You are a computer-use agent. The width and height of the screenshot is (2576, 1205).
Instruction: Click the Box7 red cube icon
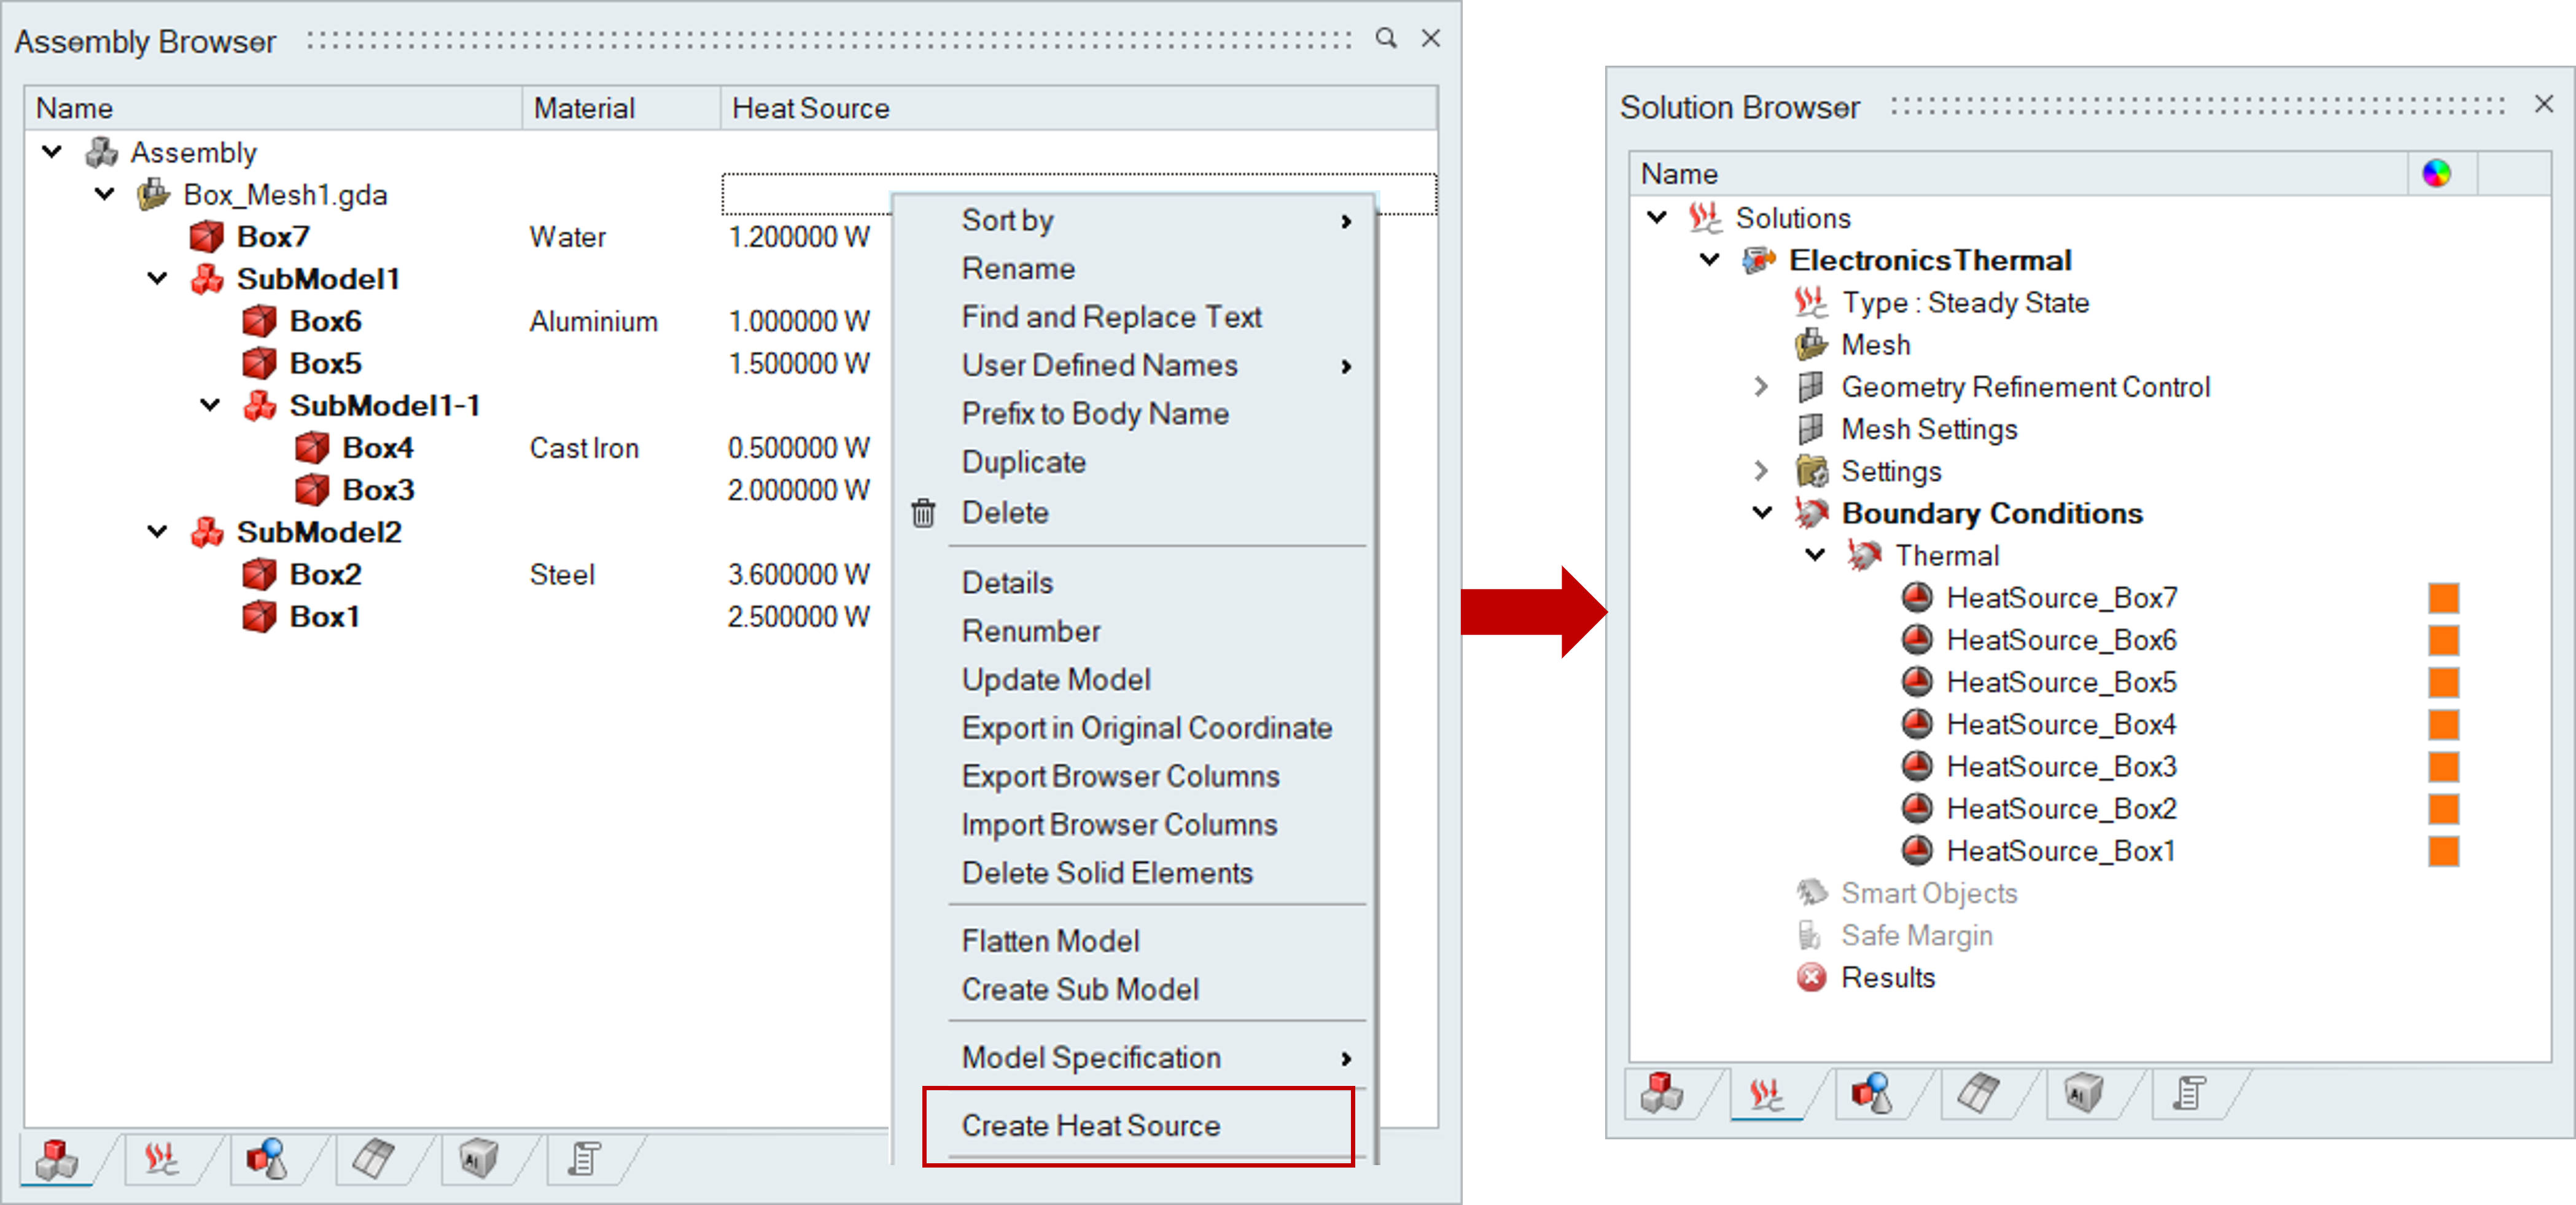pyautogui.click(x=207, y=237)
